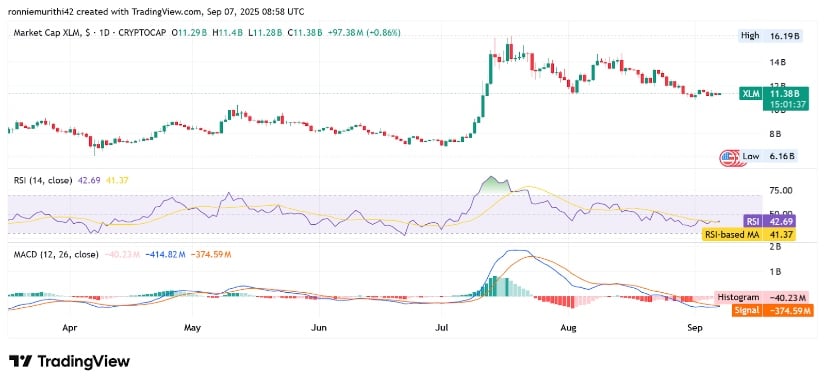This screenshot has width=825, height=384.
Task: Click the high value H11.4B
Action: click(227, 33)
